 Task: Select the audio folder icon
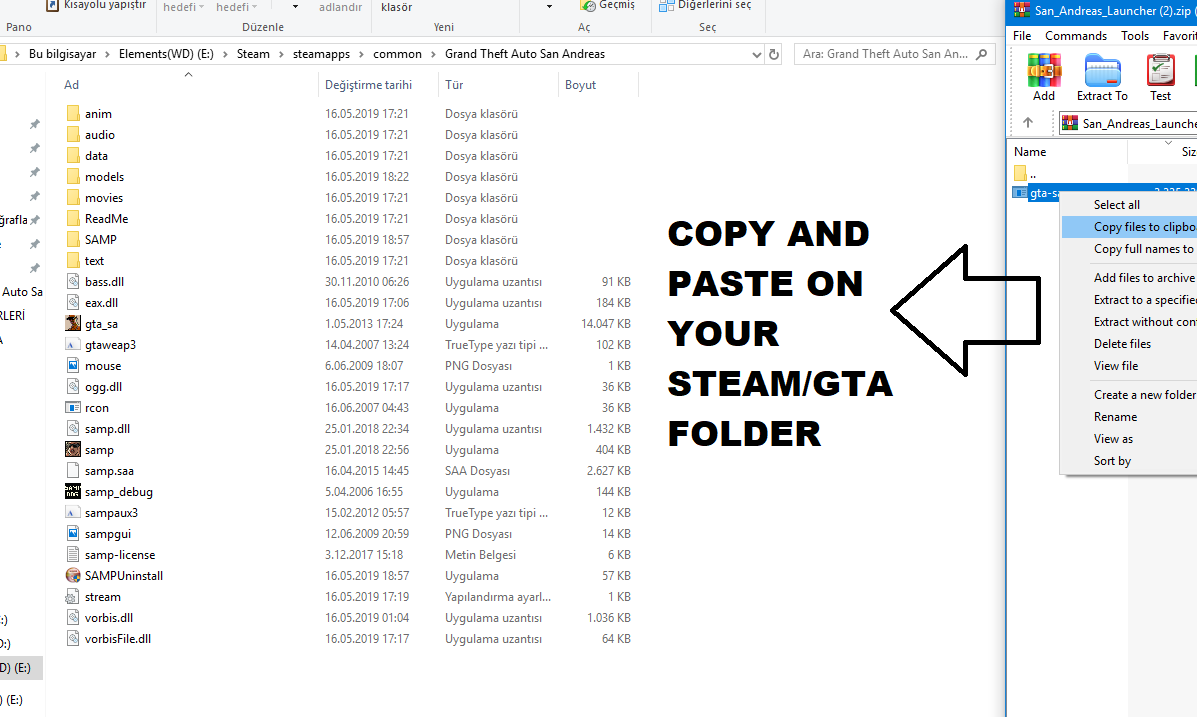click(73, 134)
